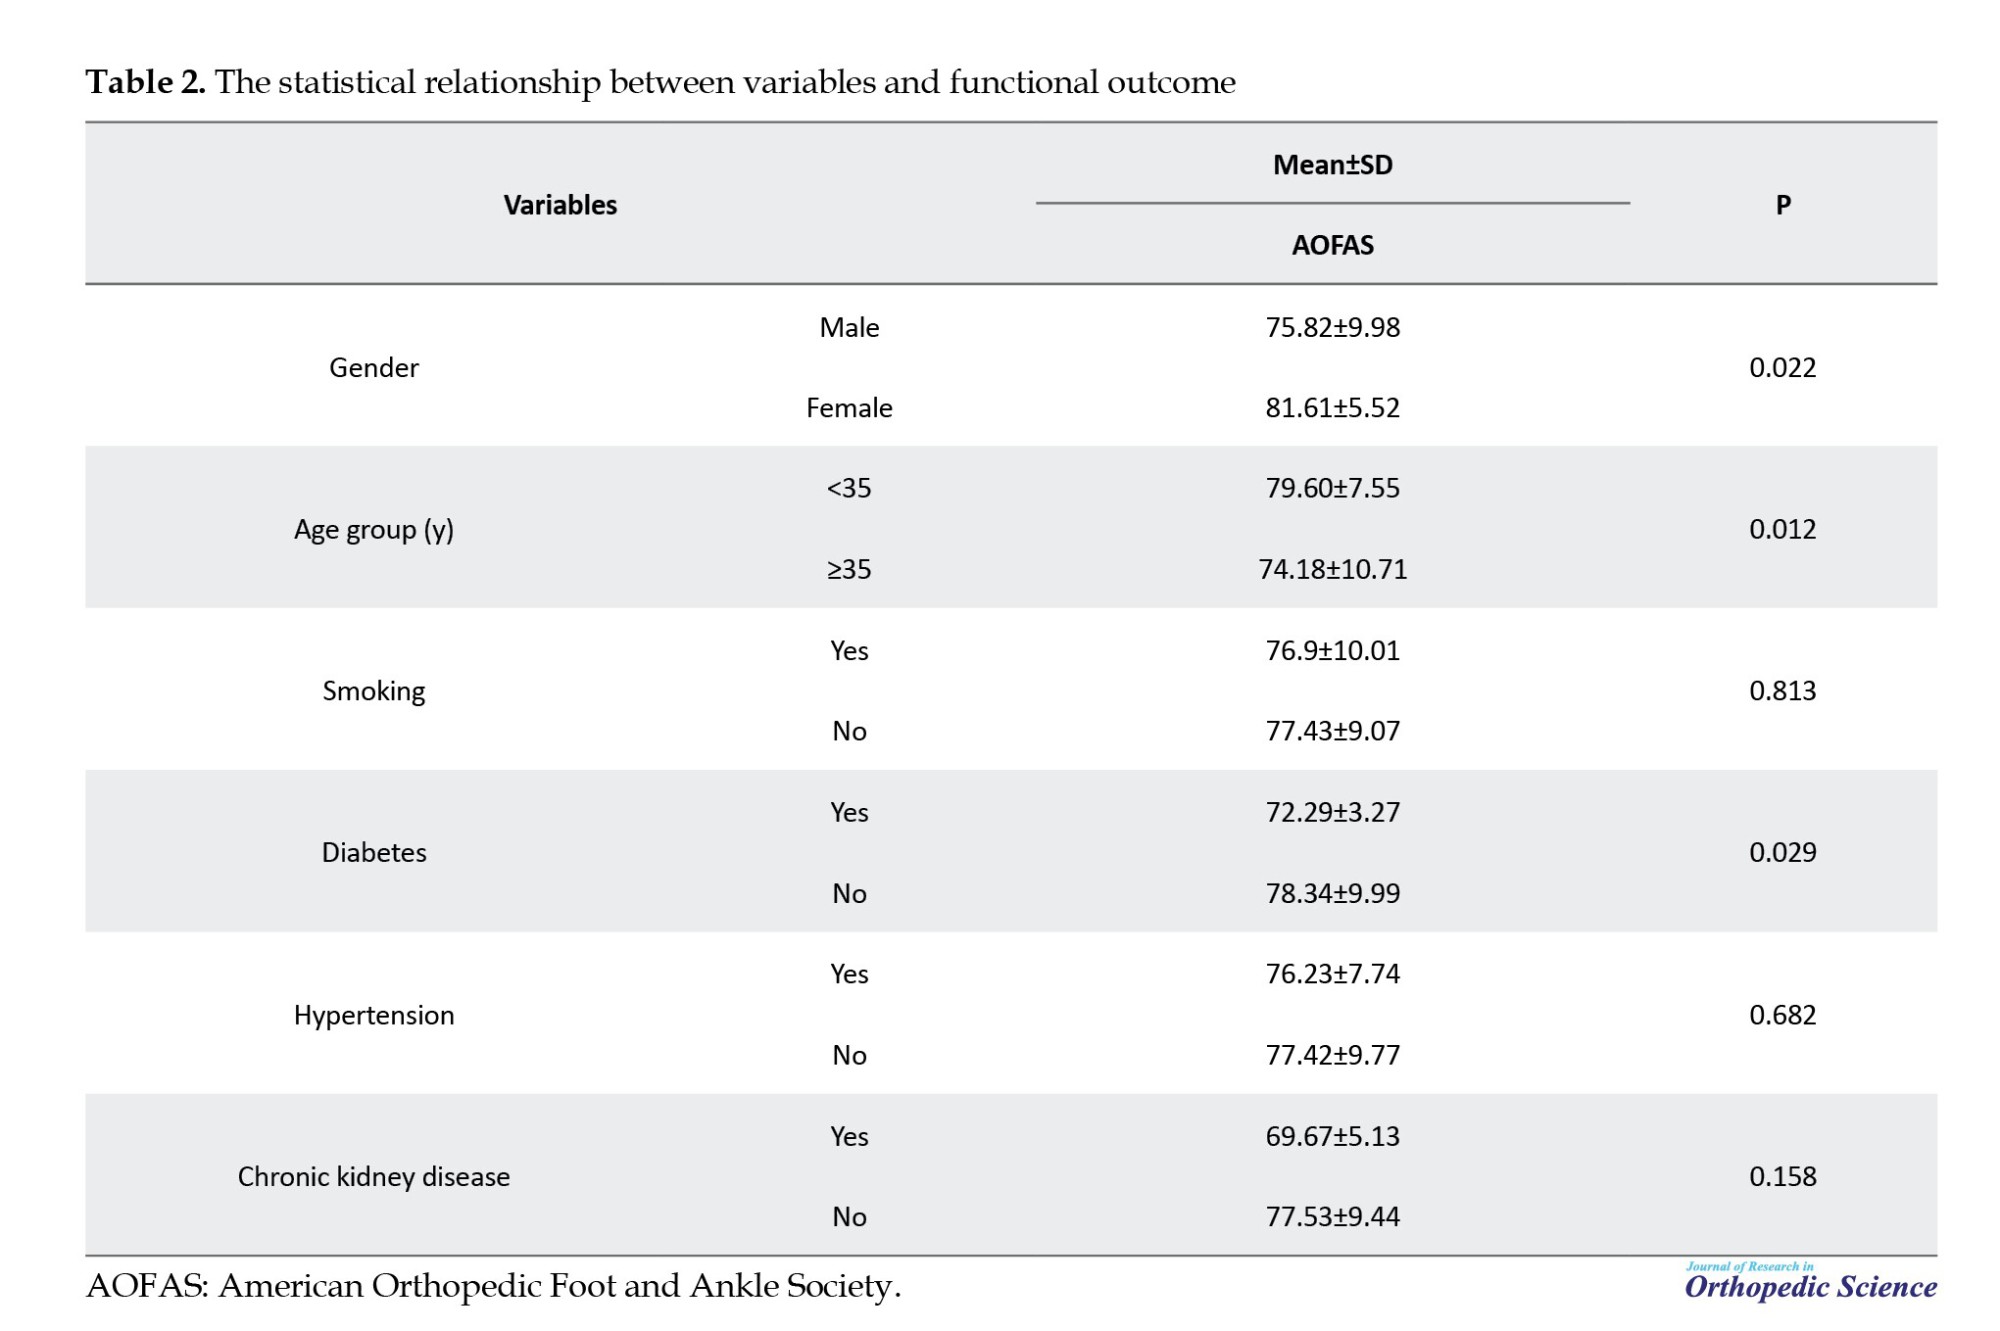Screen dimensions: 2000x1331
Task: Click the AOFAS abbreviation footnote text
Action: [493, 1286]
